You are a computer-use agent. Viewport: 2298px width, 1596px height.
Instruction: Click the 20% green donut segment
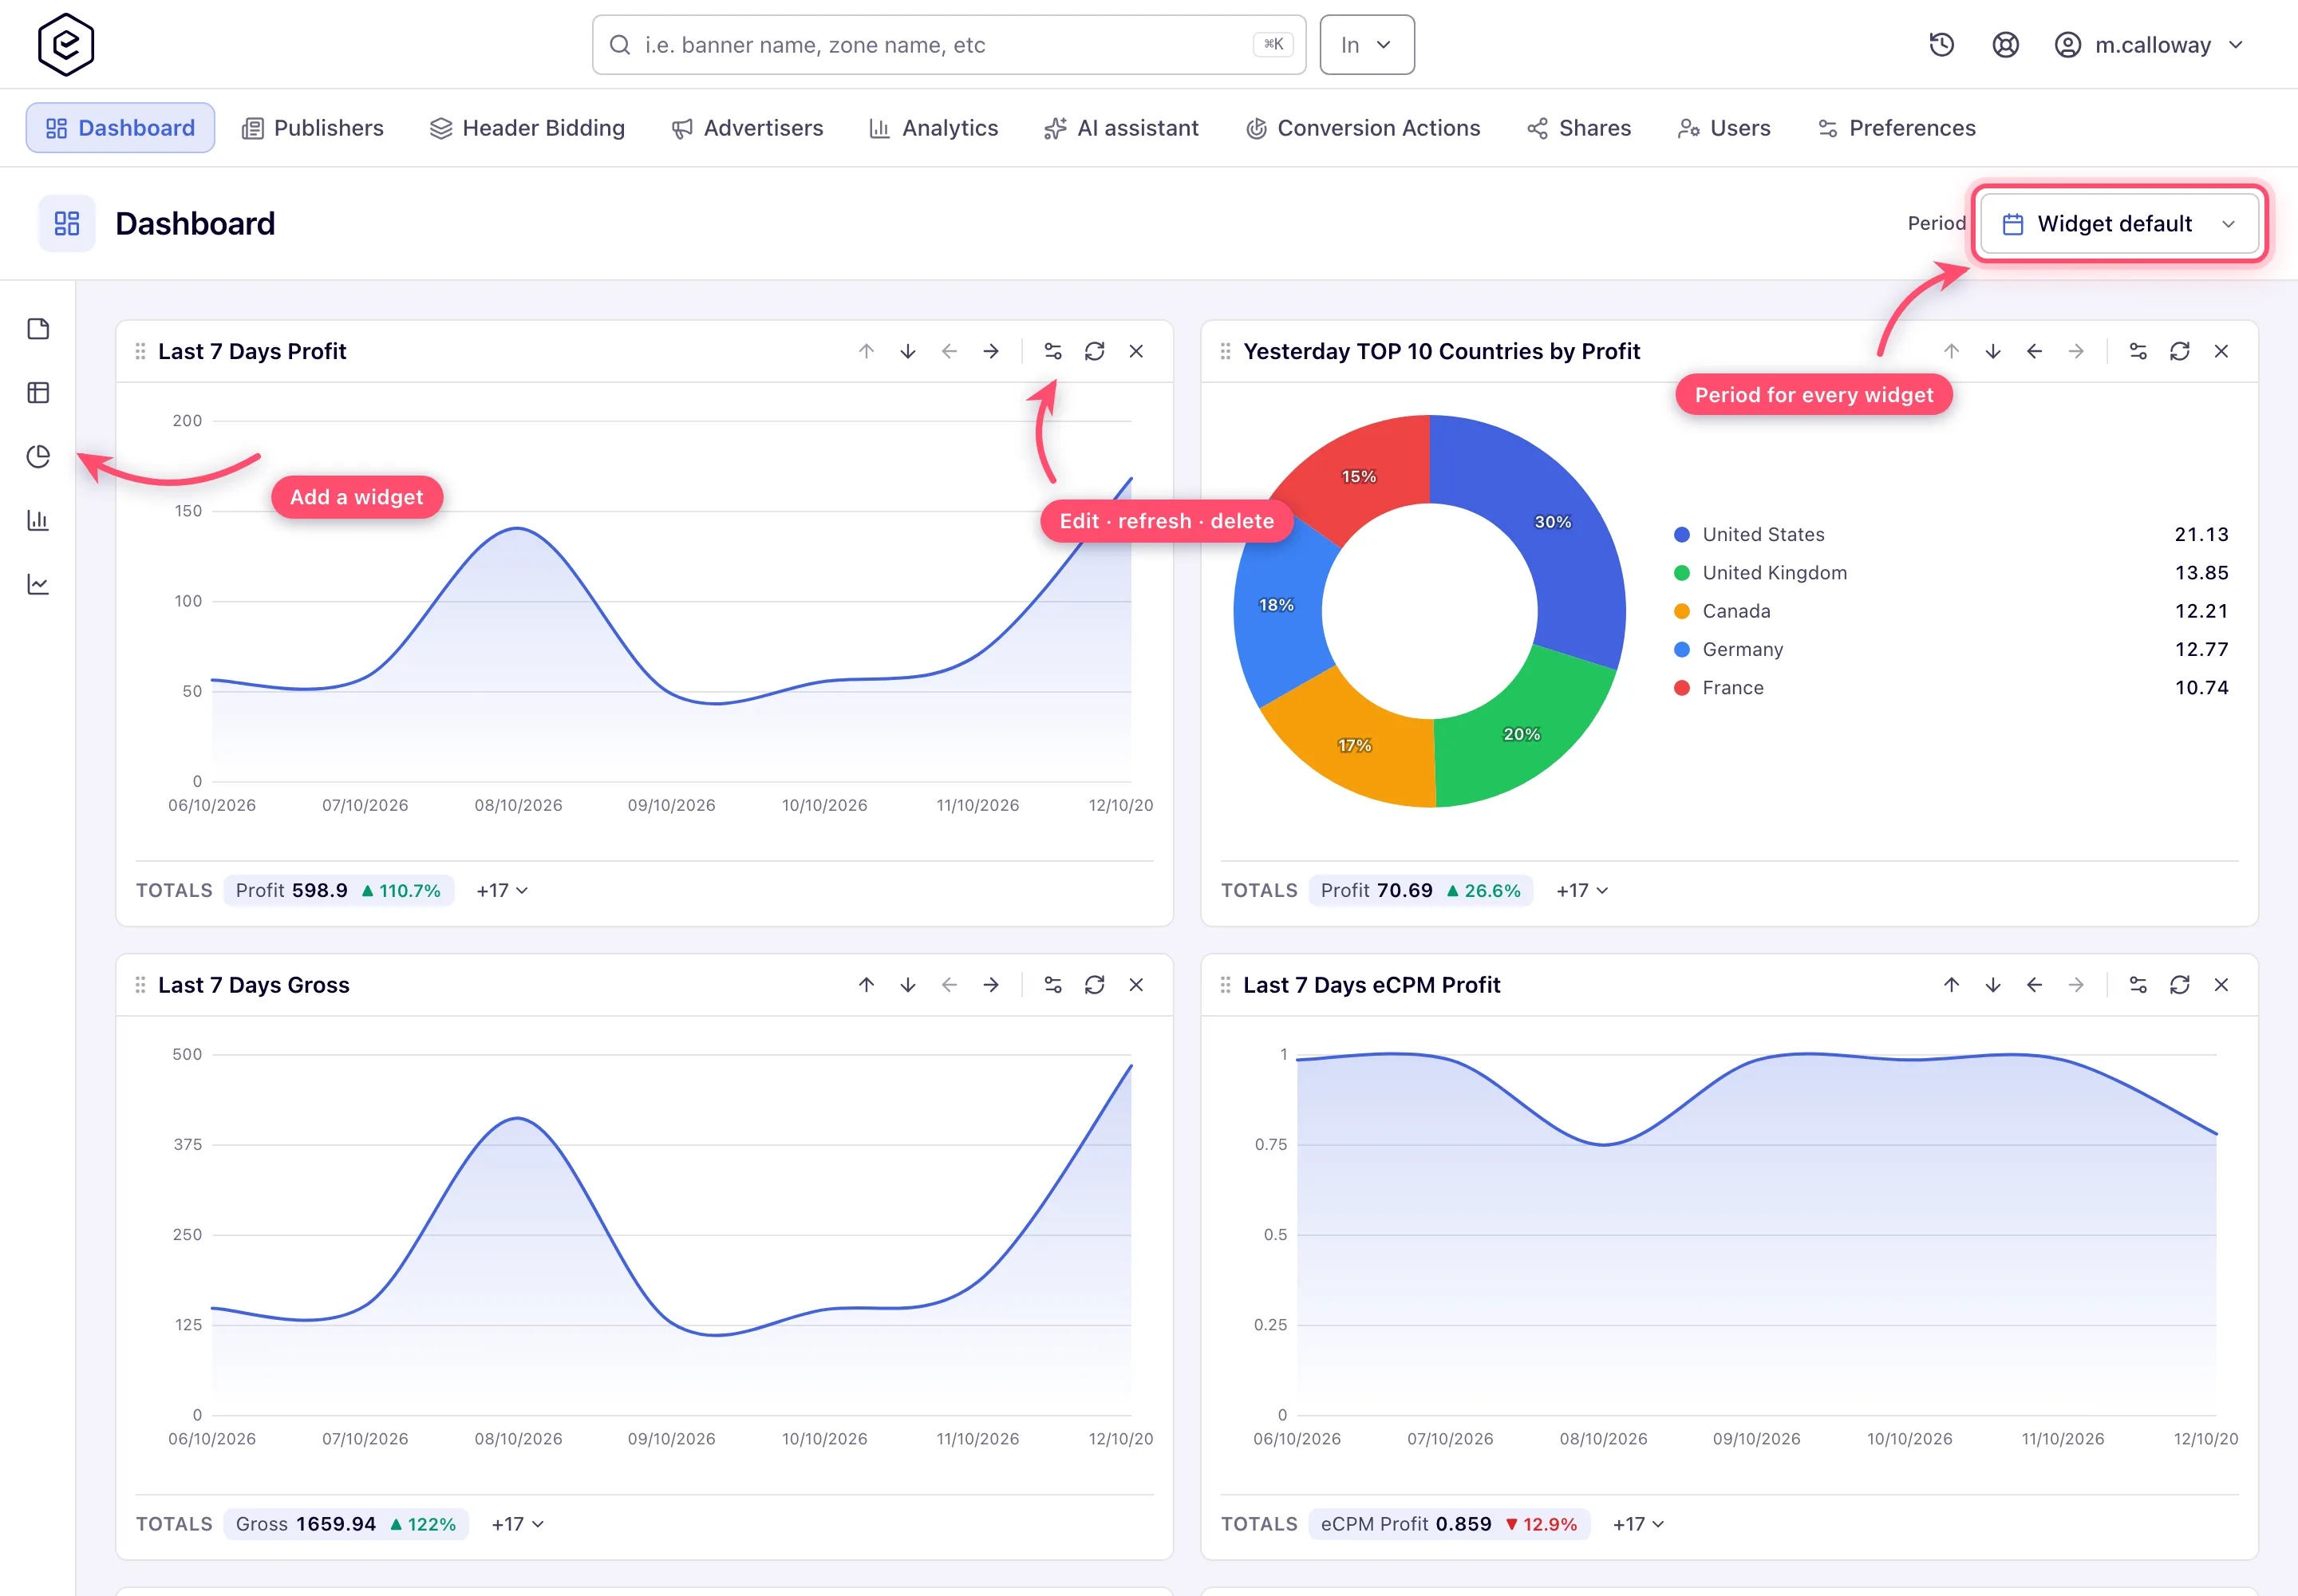click(1521, 734)
